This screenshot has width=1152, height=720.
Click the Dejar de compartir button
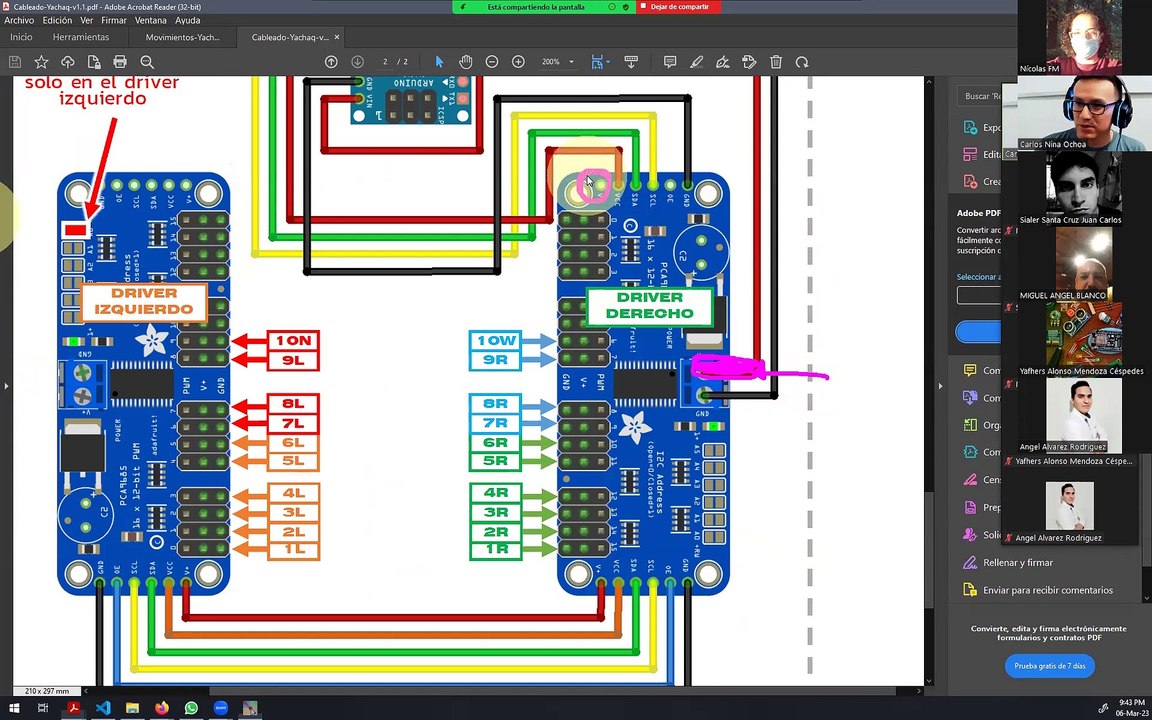(x=679, y=7)
